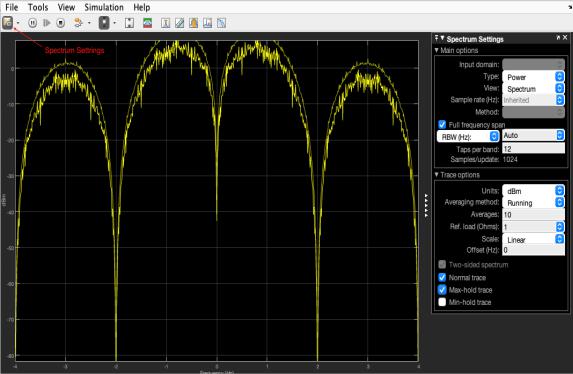Click the dark zoom tool icon
The height and width of the screenshot is (374, 573).
104,23
